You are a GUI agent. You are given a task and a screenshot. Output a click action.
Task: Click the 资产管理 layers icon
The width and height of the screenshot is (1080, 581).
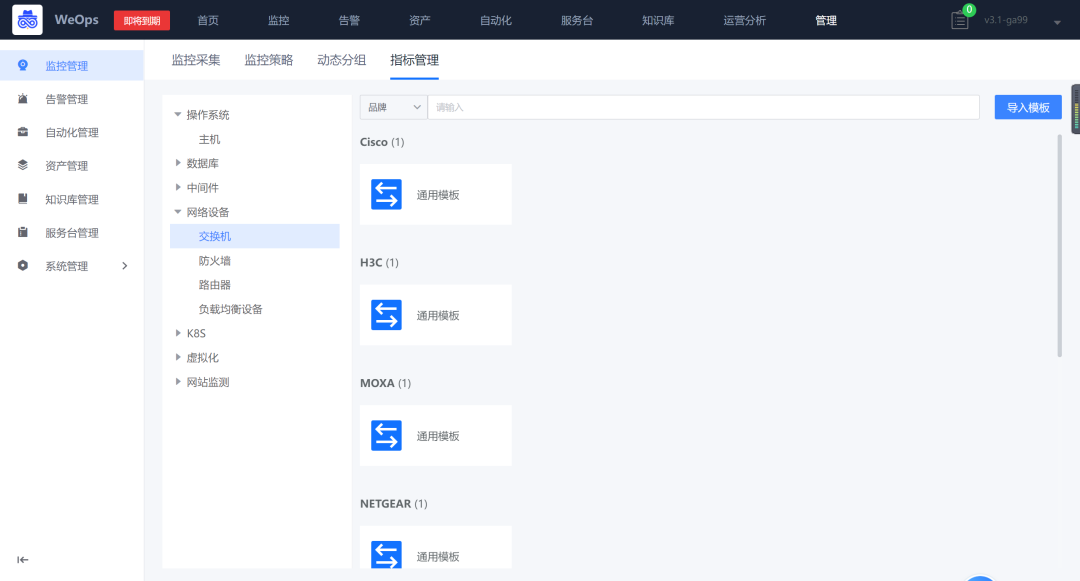pyautogui.click(x=23, y=165)
